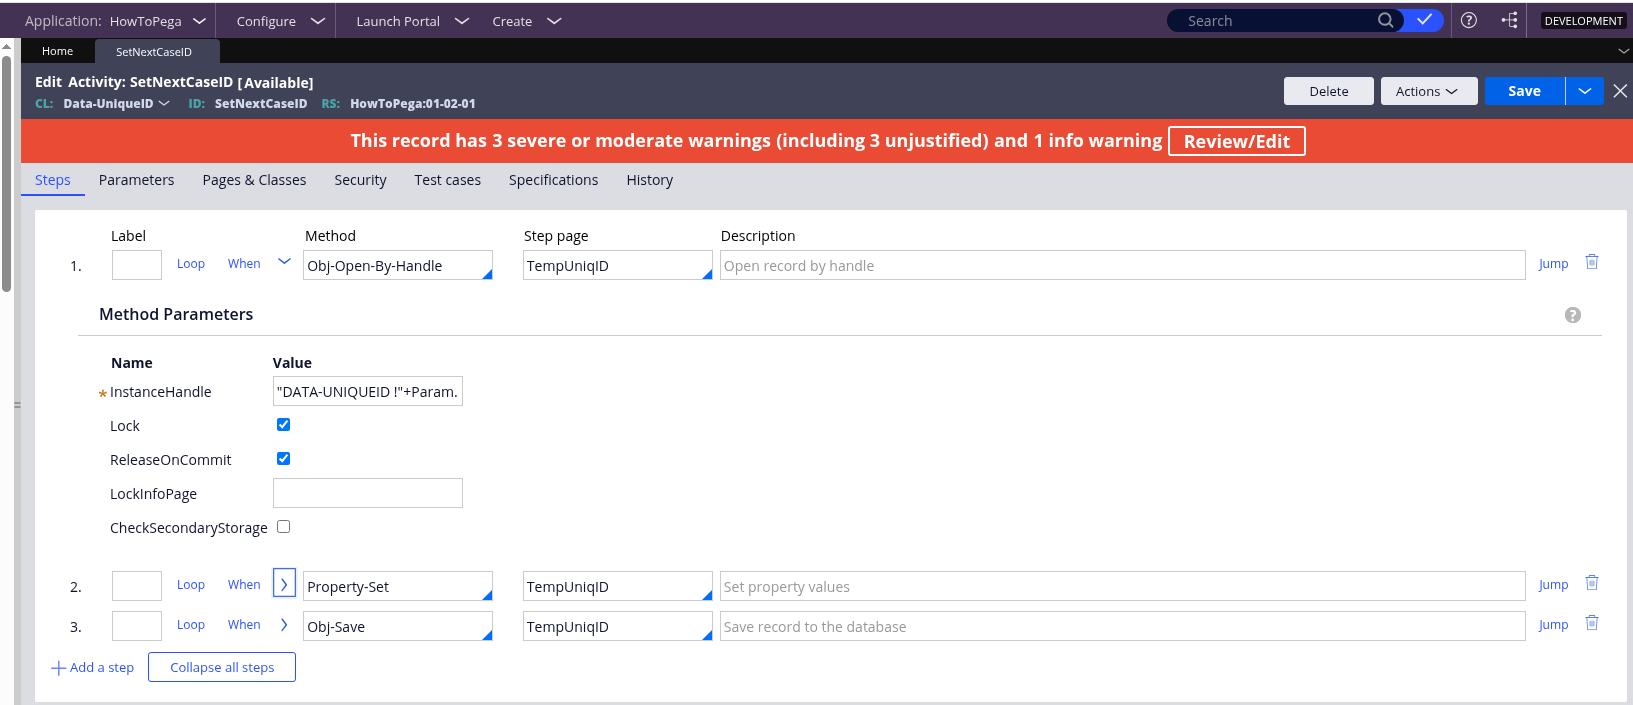The image size is (1633, 705).
Task: Open the help question mark in the top bar
Action: (x=1469, y=20)
